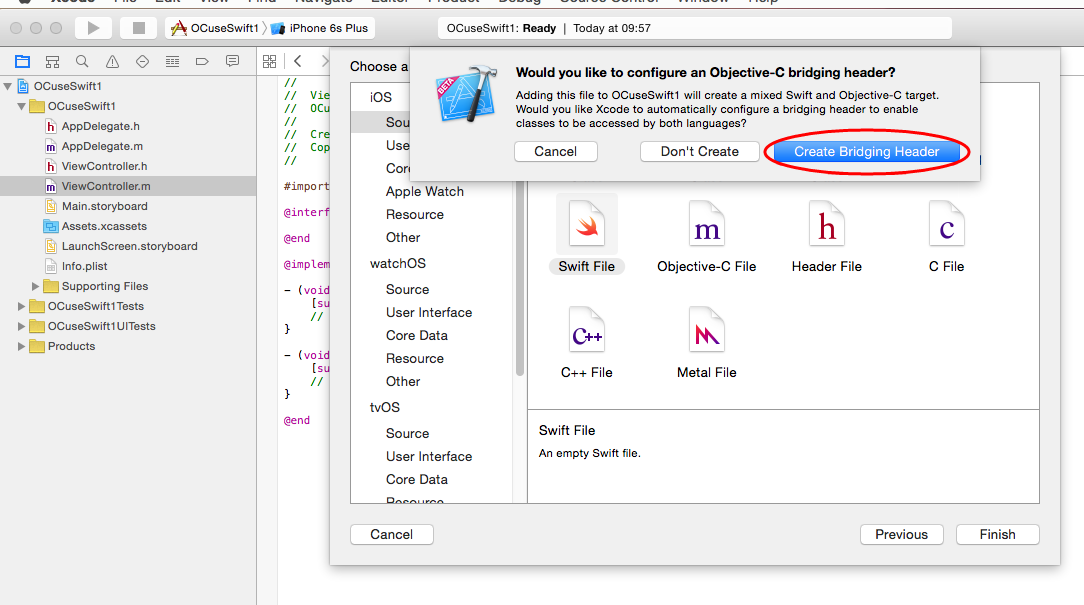Click Cancel in the bridging header dialog
The image size is (1084, 605).
555,151
